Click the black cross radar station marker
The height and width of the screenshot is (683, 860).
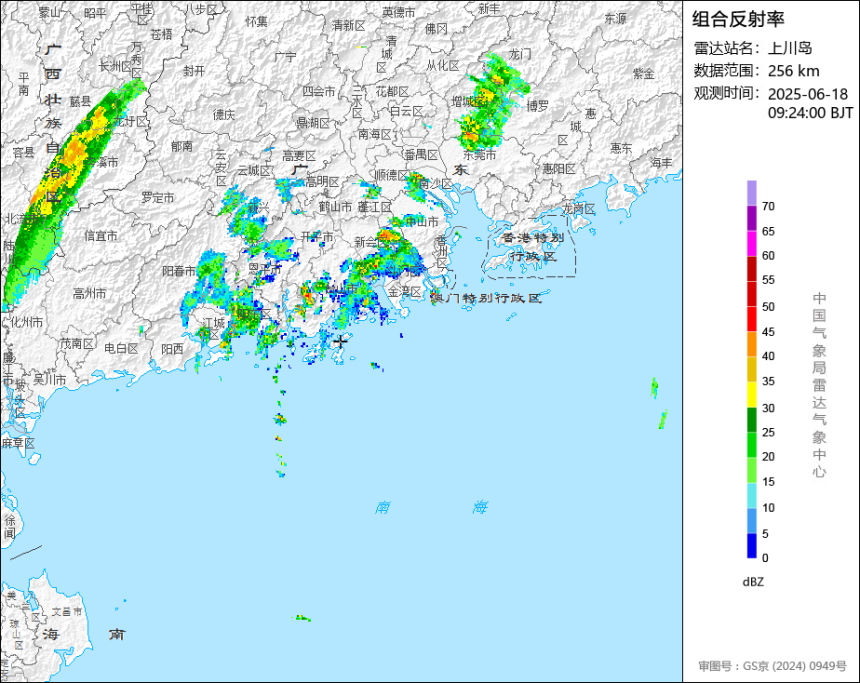pos(341,341)
